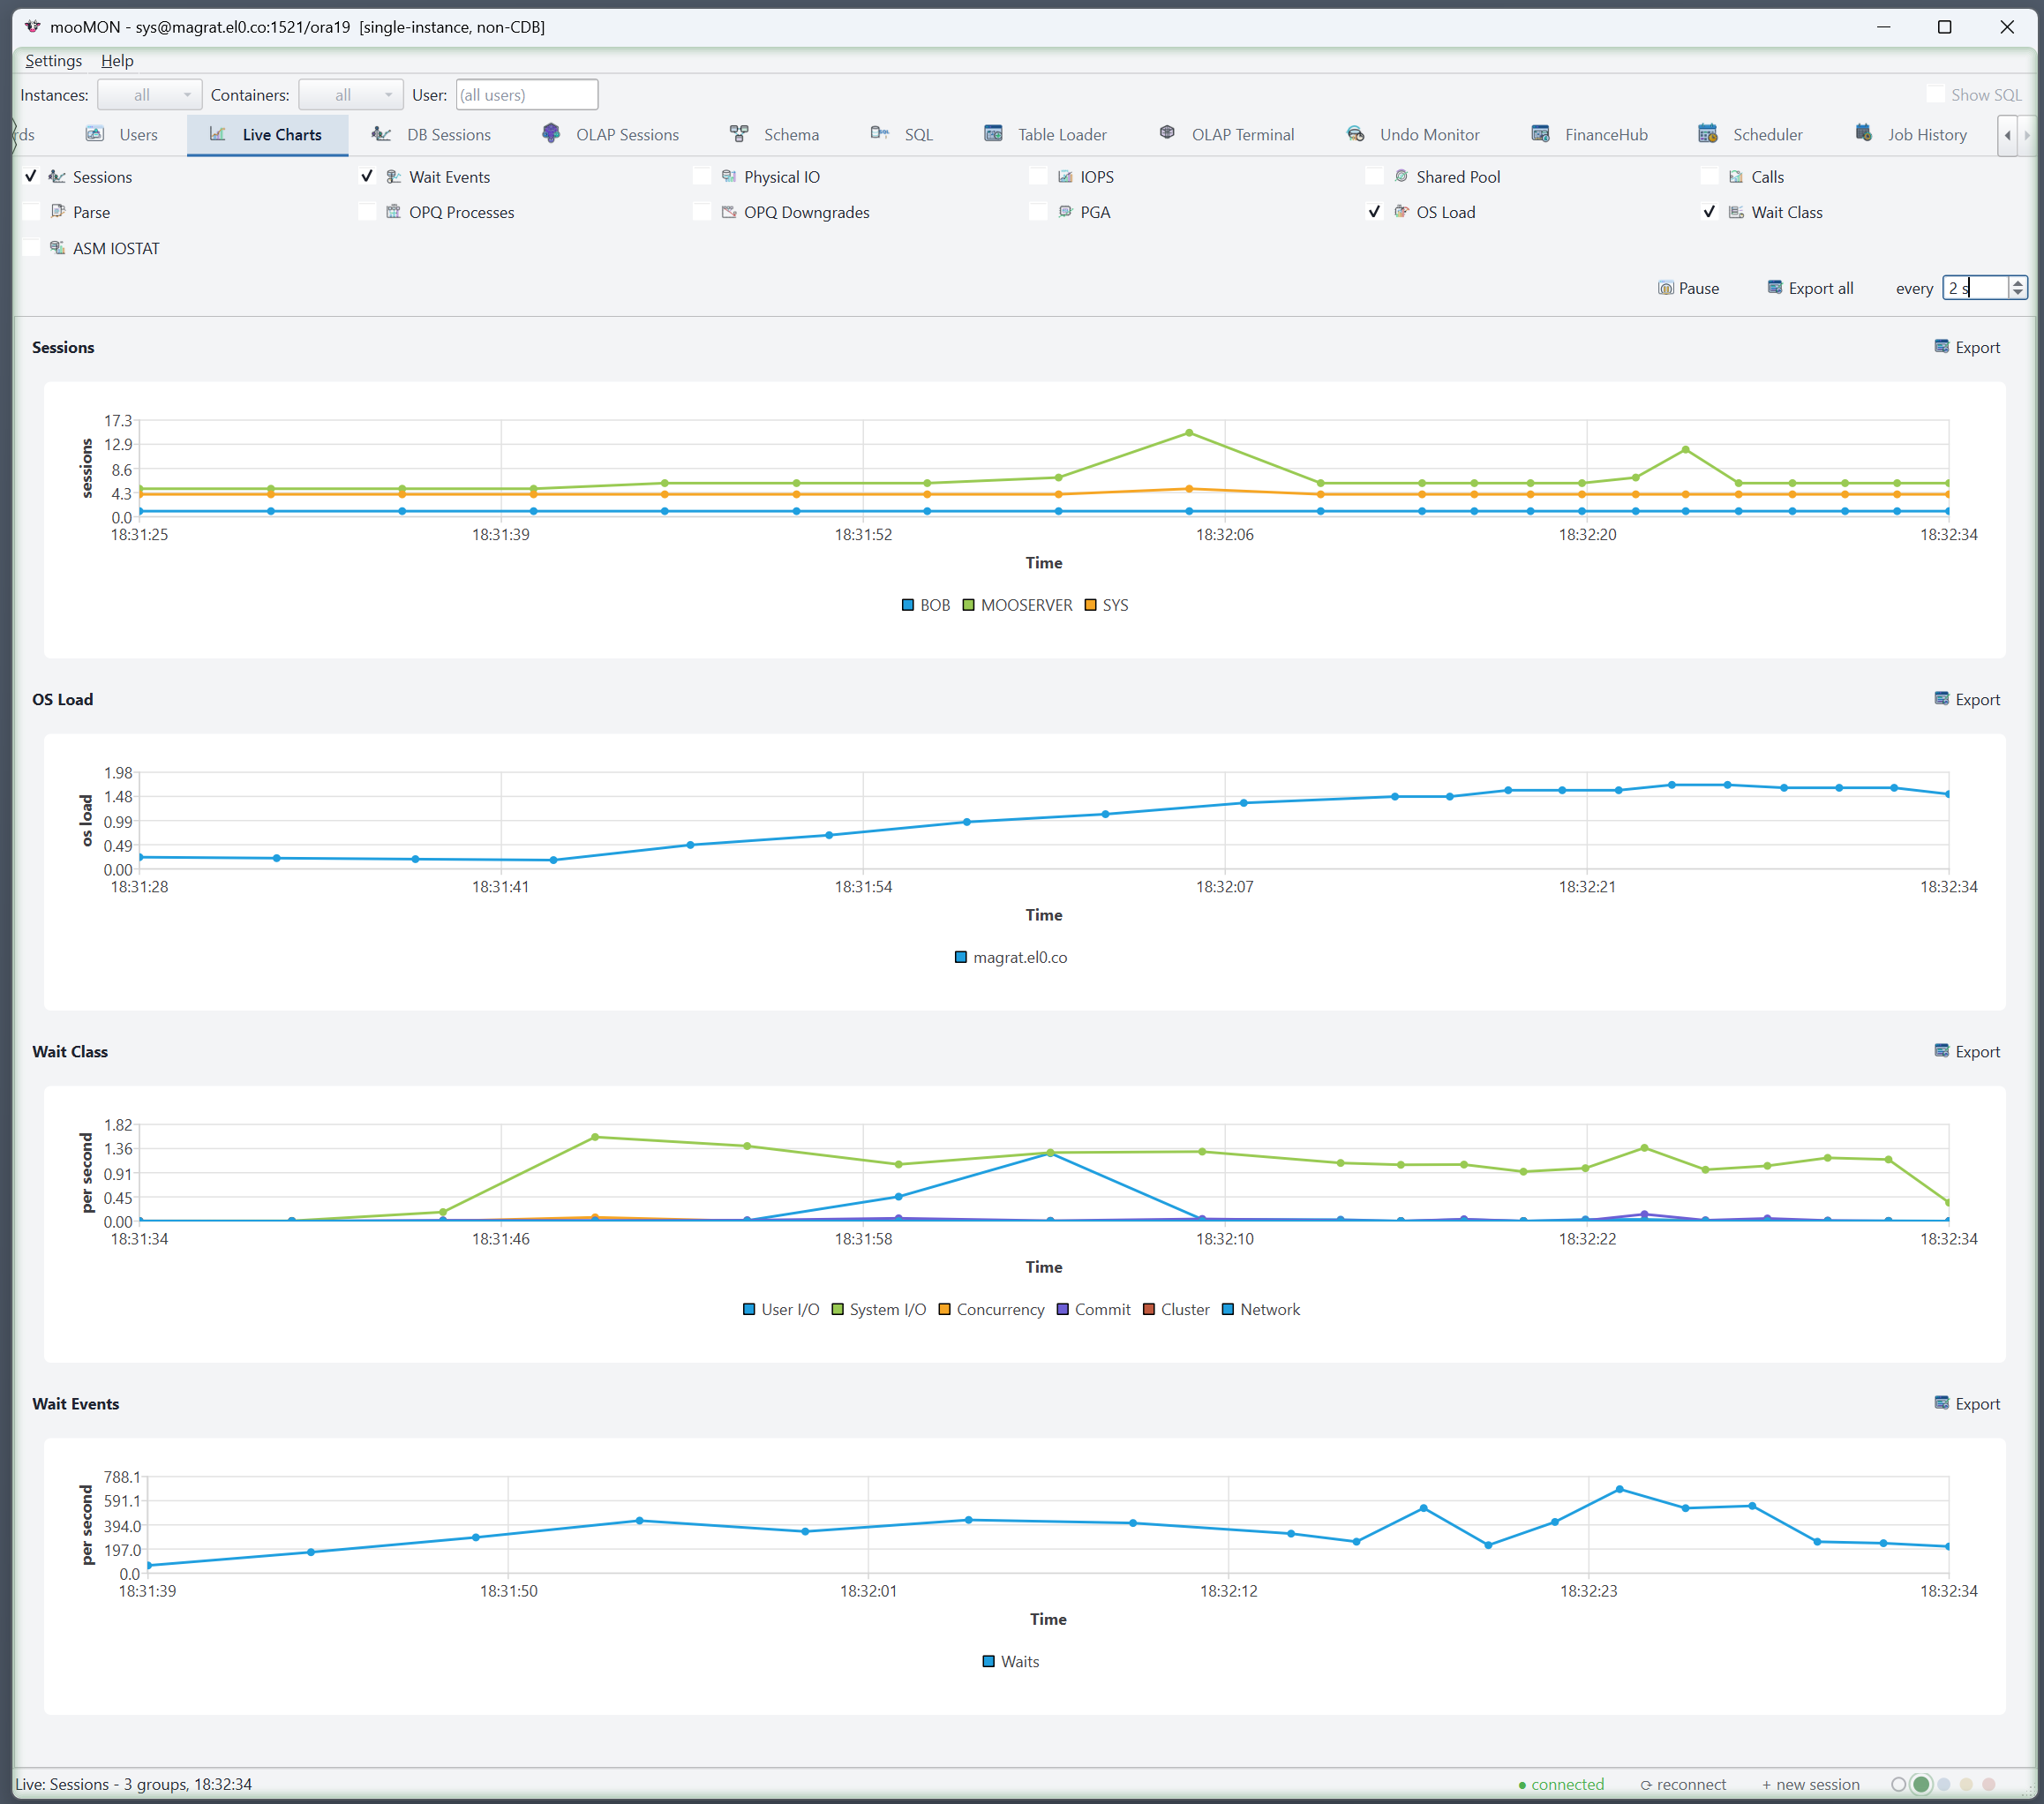Image resolution: width=2044 pixels, height=1804 pixels.
Task: Switch to the DB Sessions tab
Action: [431, 134]
